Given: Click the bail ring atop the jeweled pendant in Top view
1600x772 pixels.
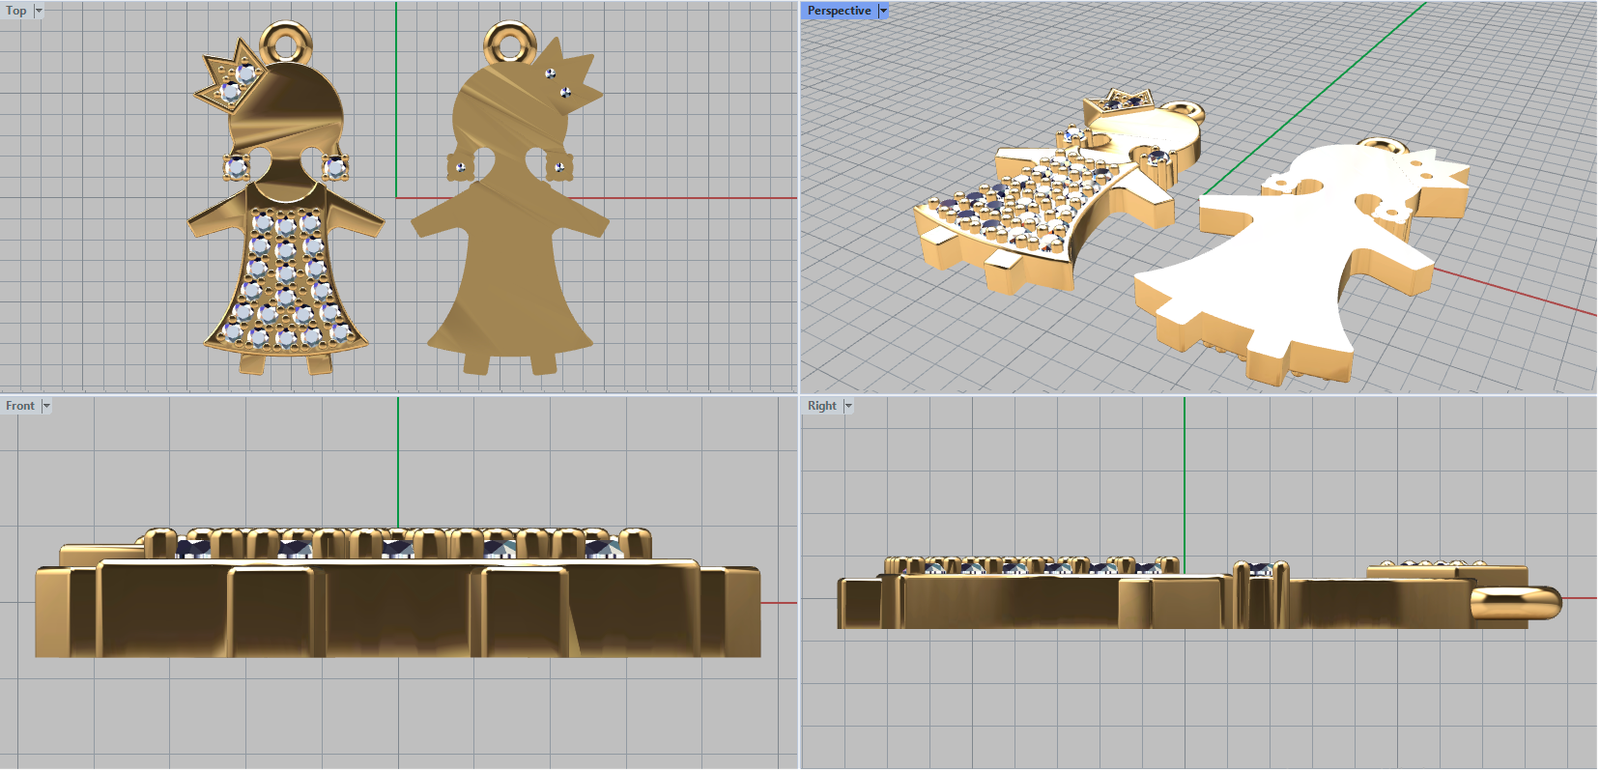Looking at the screenshot, I should click(x=286, y=43).
